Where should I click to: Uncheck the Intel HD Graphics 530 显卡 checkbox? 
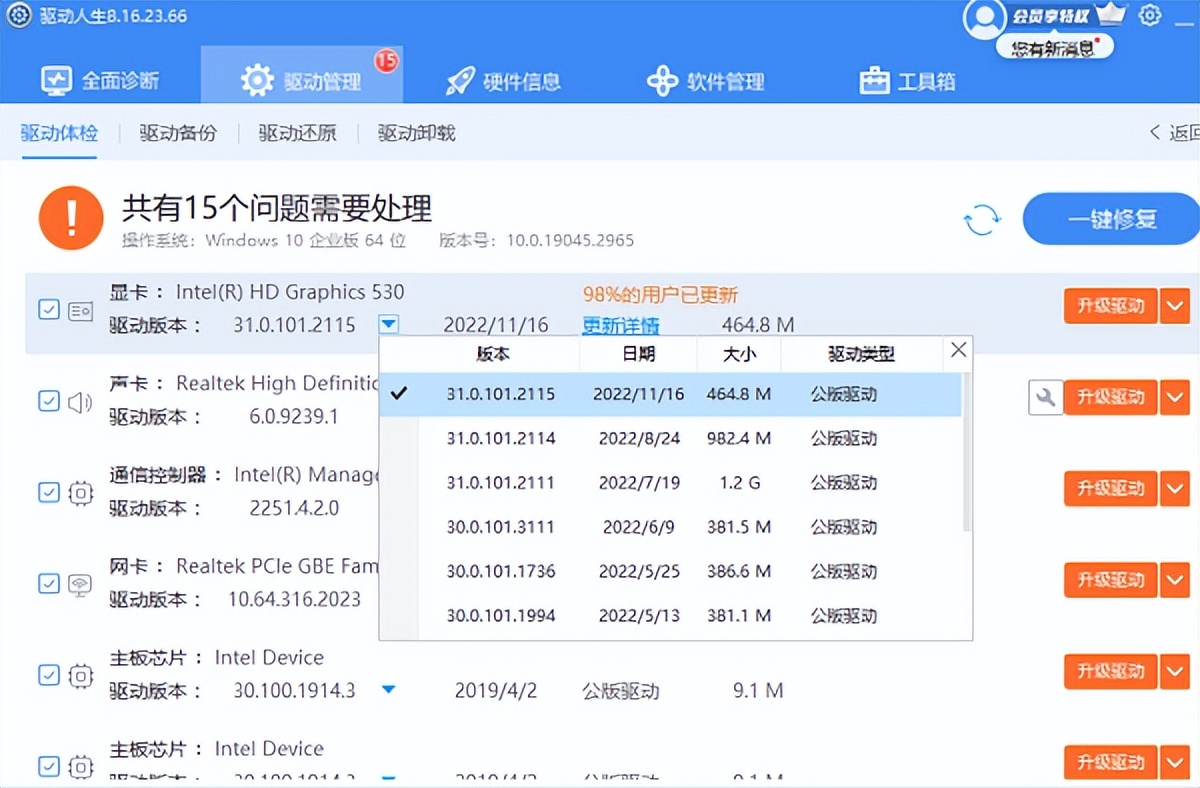coord(49,310)
